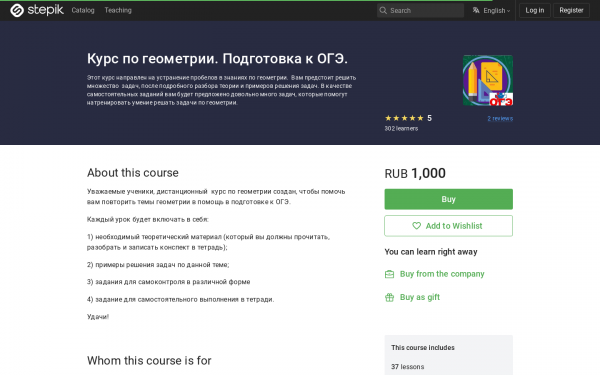Click the 37 lessons text
Image resolution: width=600 pixels, height=375 pixels.
pyautogui.click(x=408, y=367)
